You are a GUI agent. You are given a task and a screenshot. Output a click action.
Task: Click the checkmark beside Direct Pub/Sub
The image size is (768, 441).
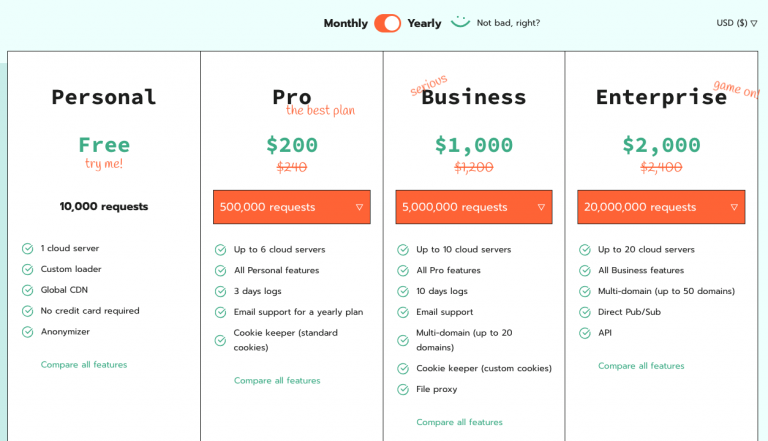click(x=585, y=312)
